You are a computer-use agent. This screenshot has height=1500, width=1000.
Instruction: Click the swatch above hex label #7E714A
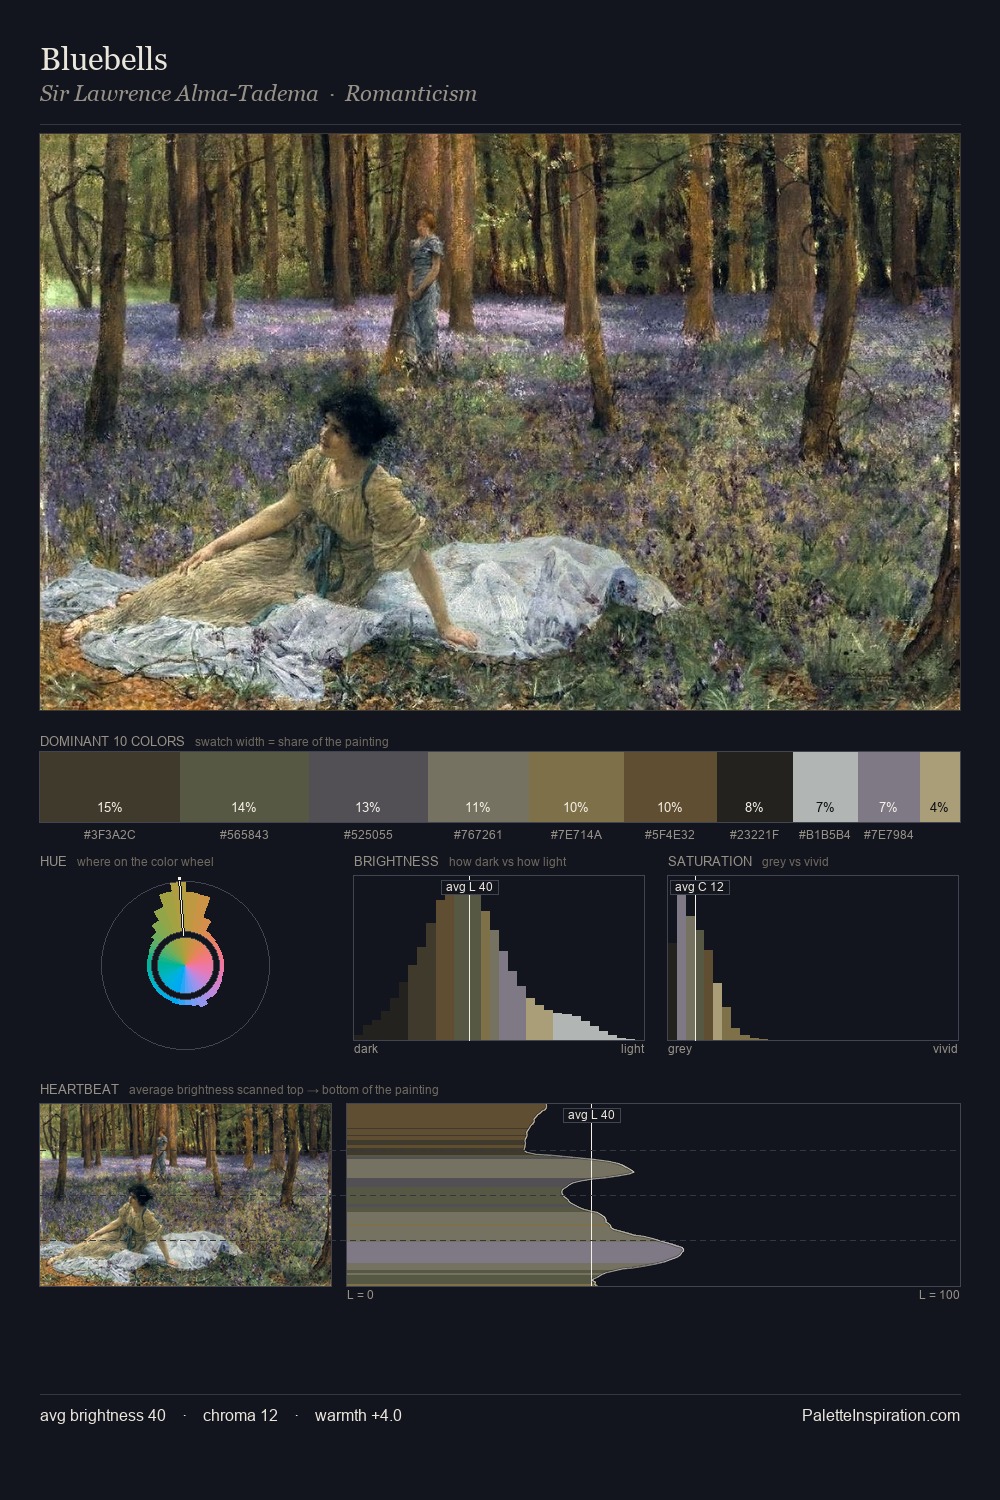(x=576, y=787)
